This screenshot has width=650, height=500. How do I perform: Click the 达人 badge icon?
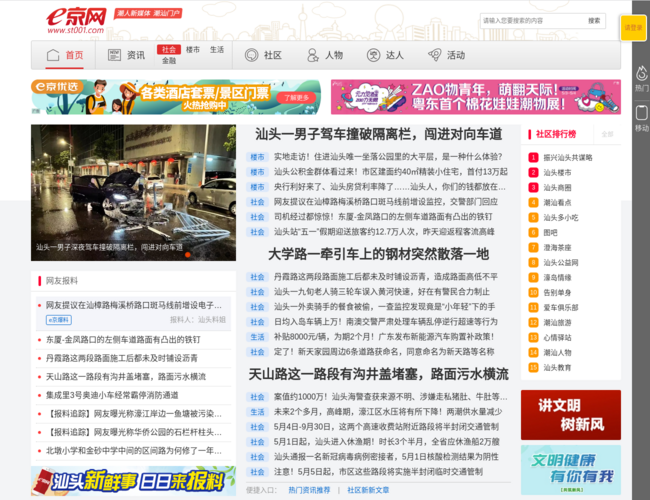373,55
